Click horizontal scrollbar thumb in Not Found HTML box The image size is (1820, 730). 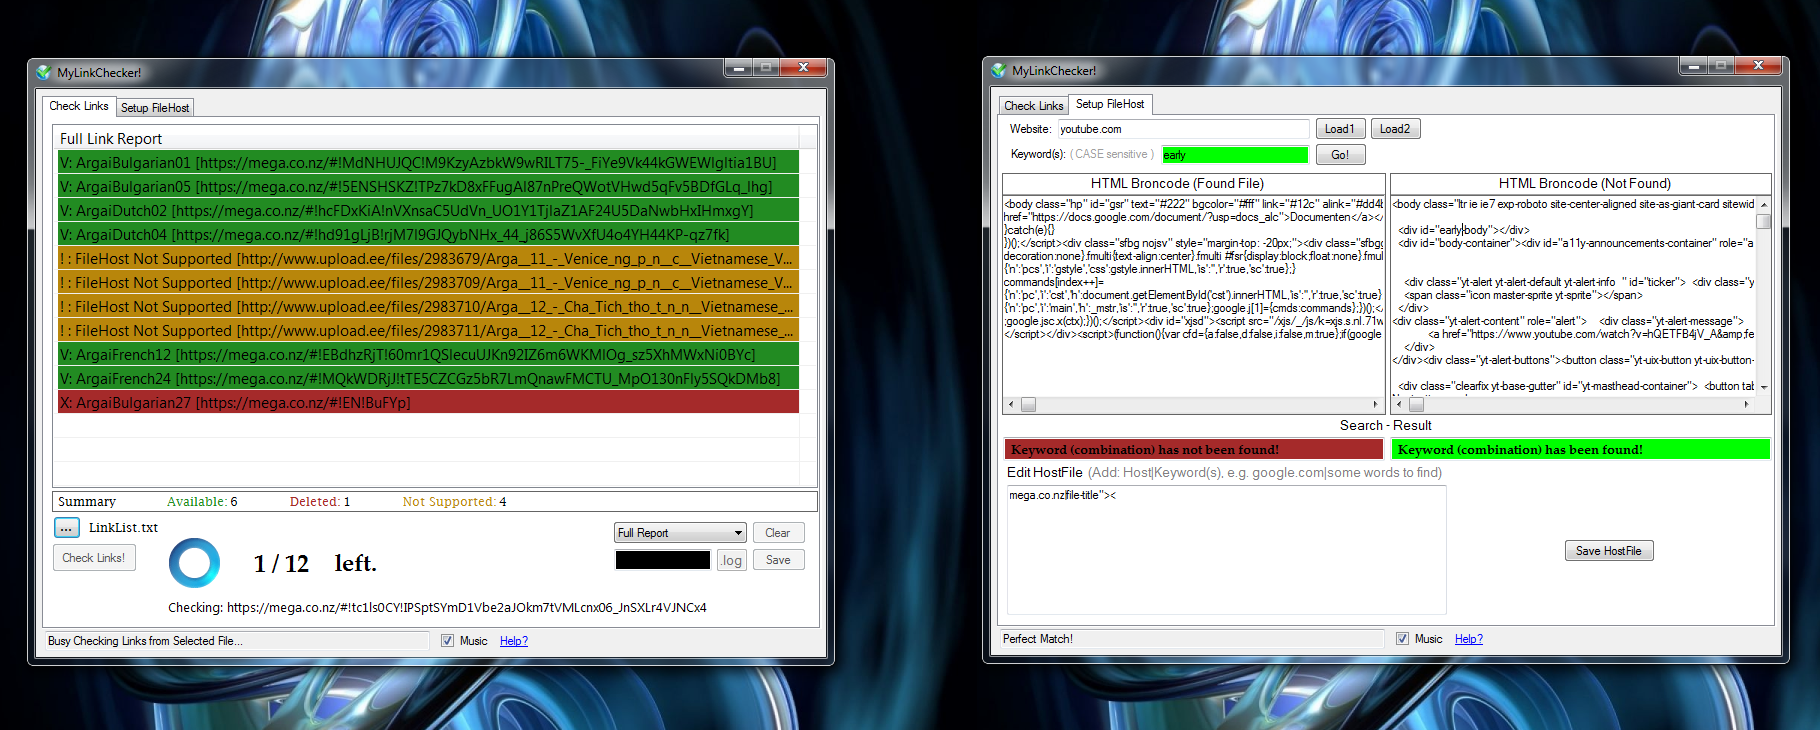[1416, 405]
